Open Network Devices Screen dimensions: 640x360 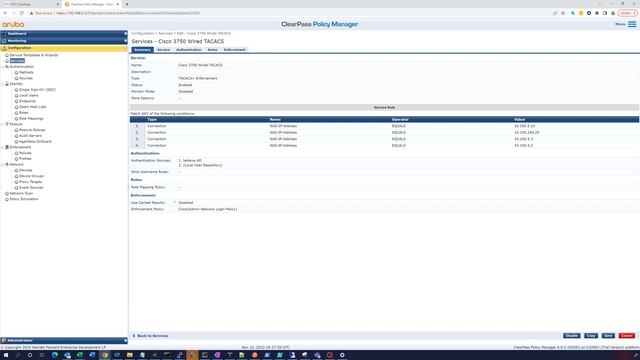26,170
